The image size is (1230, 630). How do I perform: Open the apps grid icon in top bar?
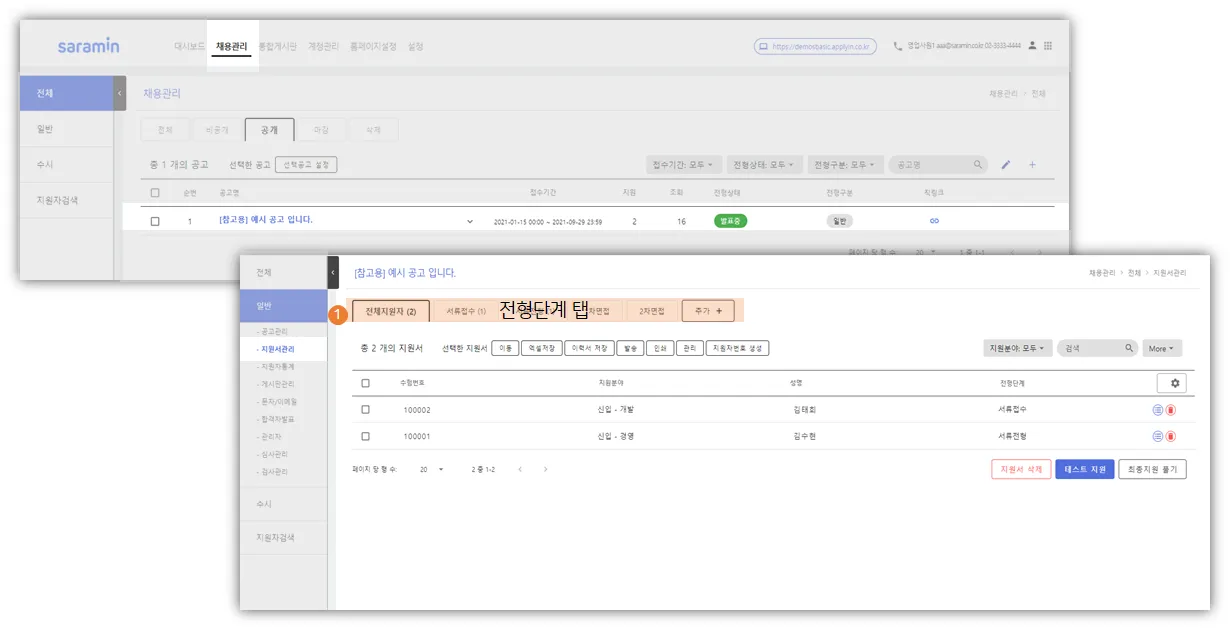point(1048,46)
